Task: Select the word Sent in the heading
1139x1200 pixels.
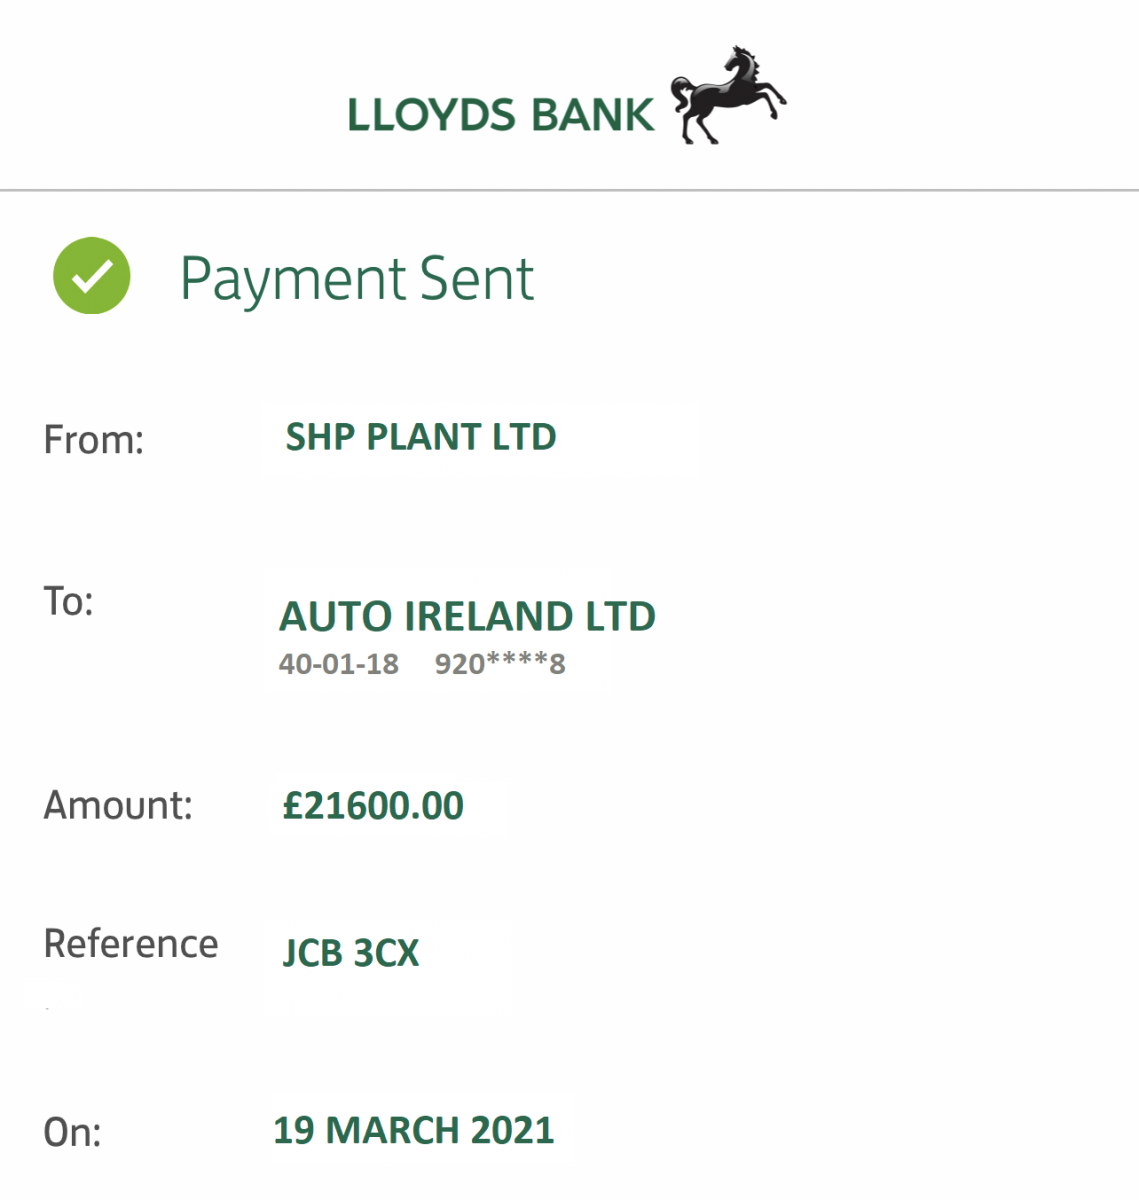Action: coord(477,279)
